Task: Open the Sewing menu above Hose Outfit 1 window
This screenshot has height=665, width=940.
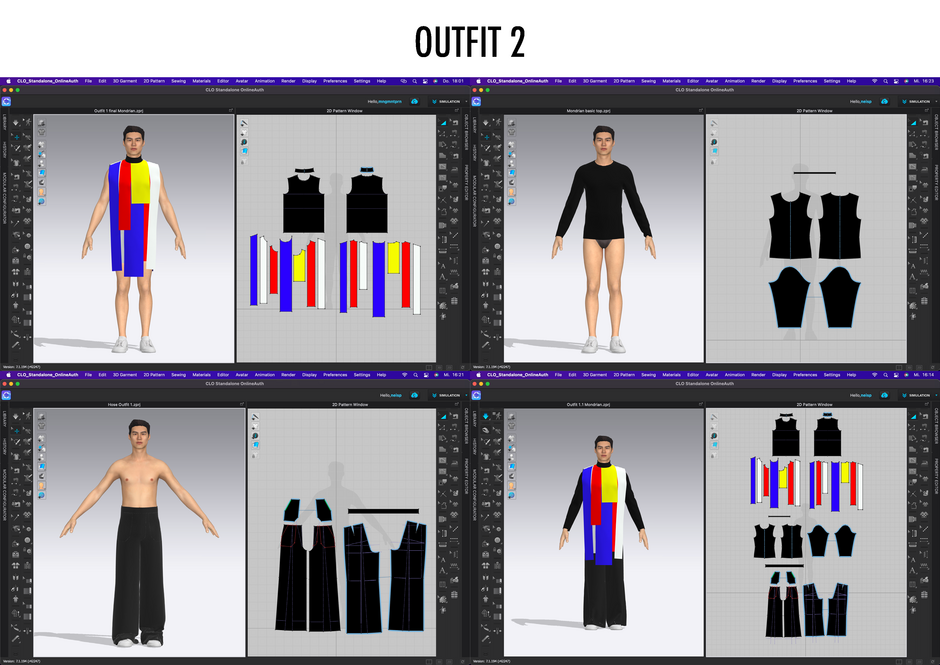Action: click(x=179, y=375)
